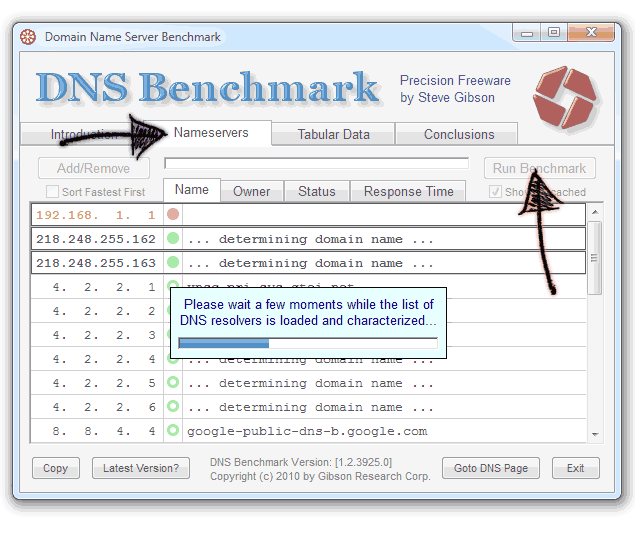Select the 4.2.2.4 address
The width and height of the screenshot is (635, 534).
[x=104, y=359]
